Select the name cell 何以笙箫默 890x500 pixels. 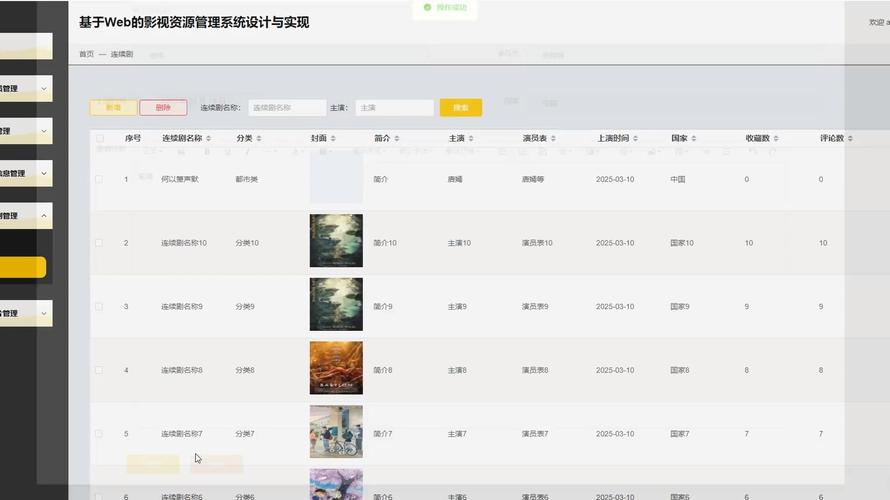click(180, 179)
